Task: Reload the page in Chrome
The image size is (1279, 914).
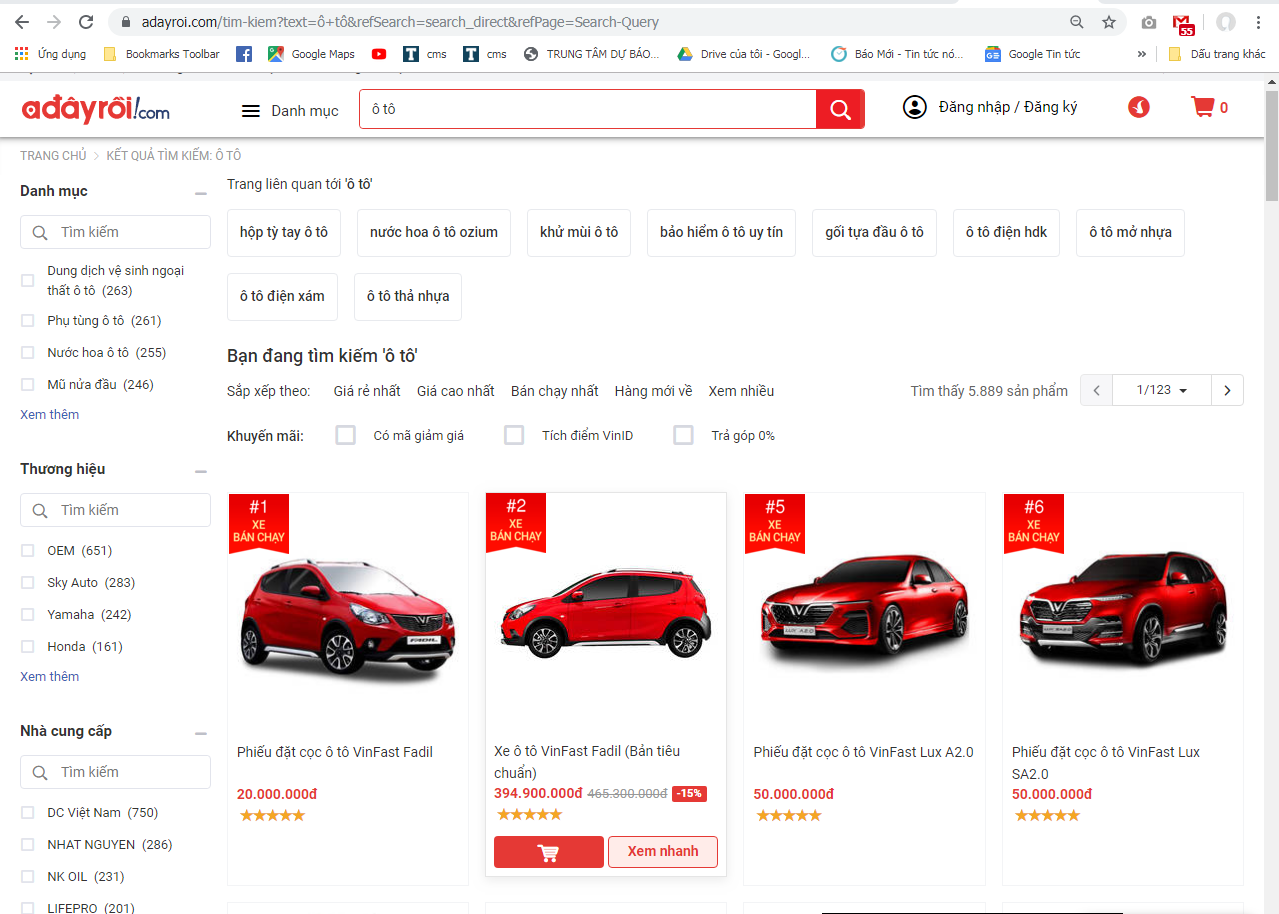Action: 86,22
